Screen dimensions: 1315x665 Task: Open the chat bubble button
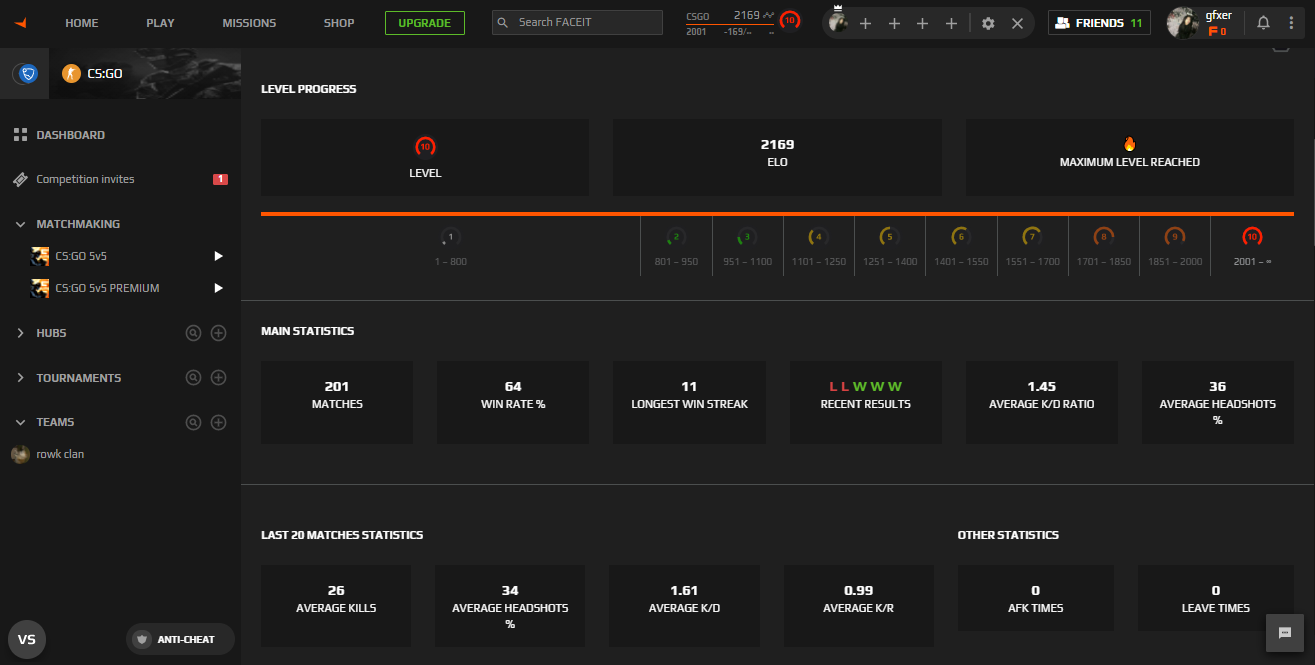tap(1285, 632)
